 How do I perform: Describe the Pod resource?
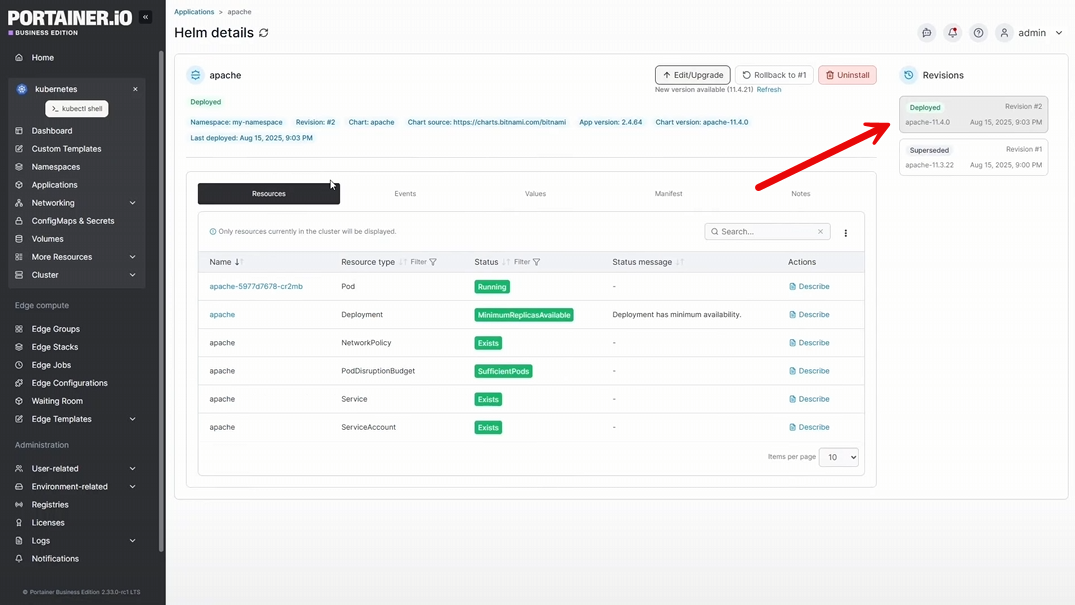click(809, 287)
